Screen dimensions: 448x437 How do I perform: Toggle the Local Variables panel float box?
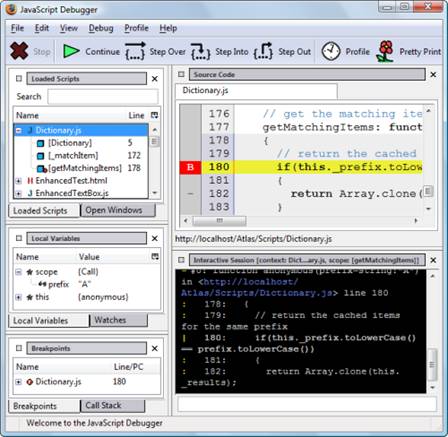19,238
